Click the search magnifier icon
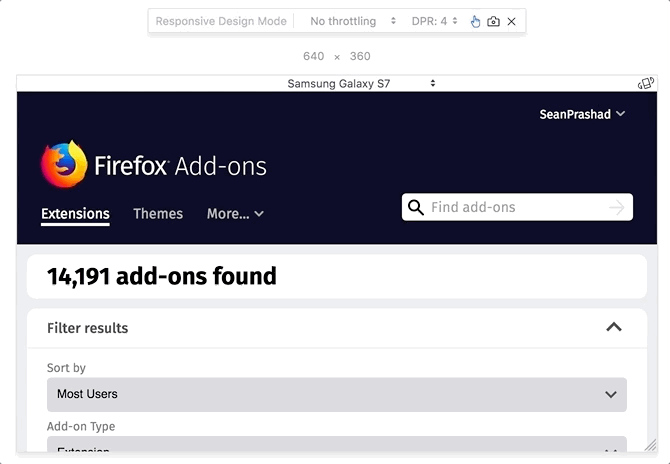The height and width of the screenshot is (464, 670). [416, 207]
